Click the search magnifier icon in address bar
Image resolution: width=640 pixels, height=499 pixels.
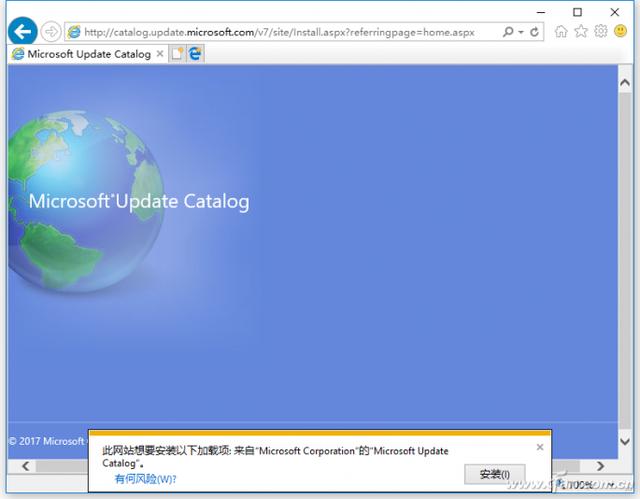click(508, 31)
